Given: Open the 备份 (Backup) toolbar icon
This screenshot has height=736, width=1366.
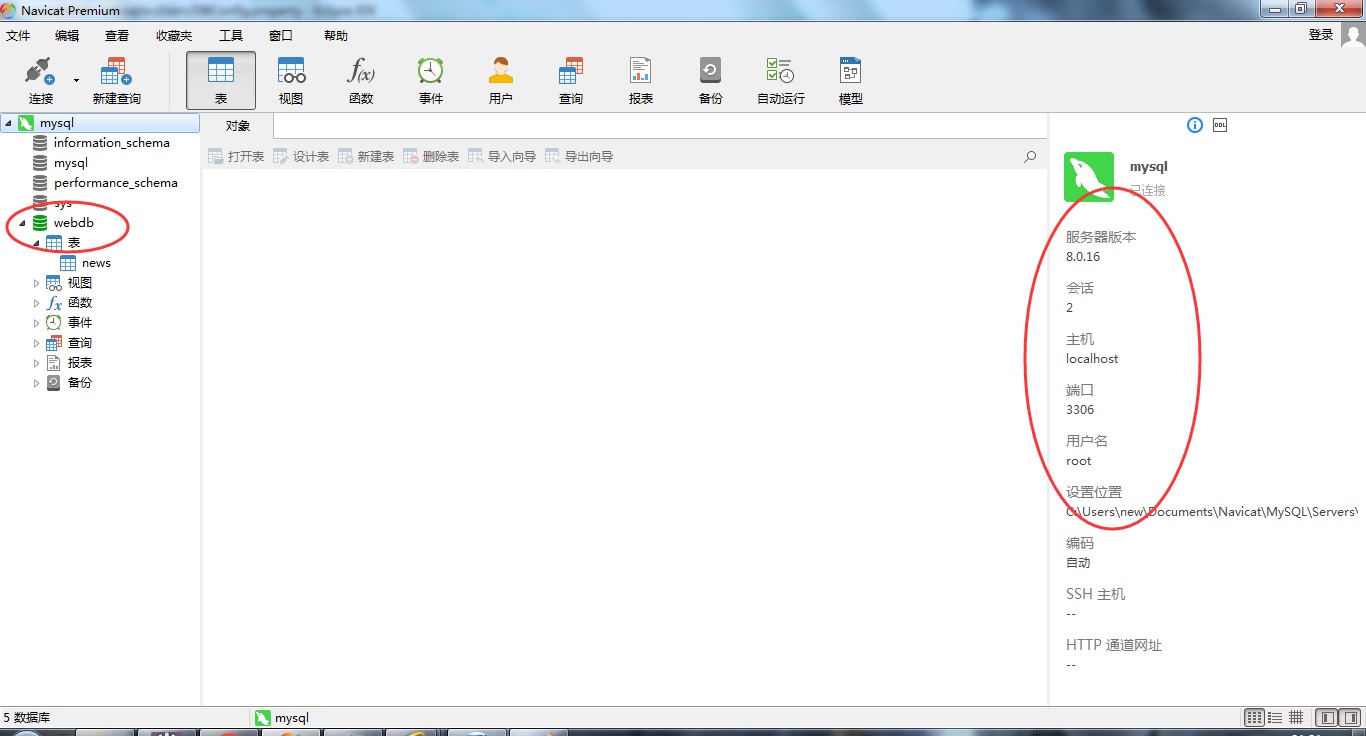Looking at the screenshot, I should coord(711,81).
